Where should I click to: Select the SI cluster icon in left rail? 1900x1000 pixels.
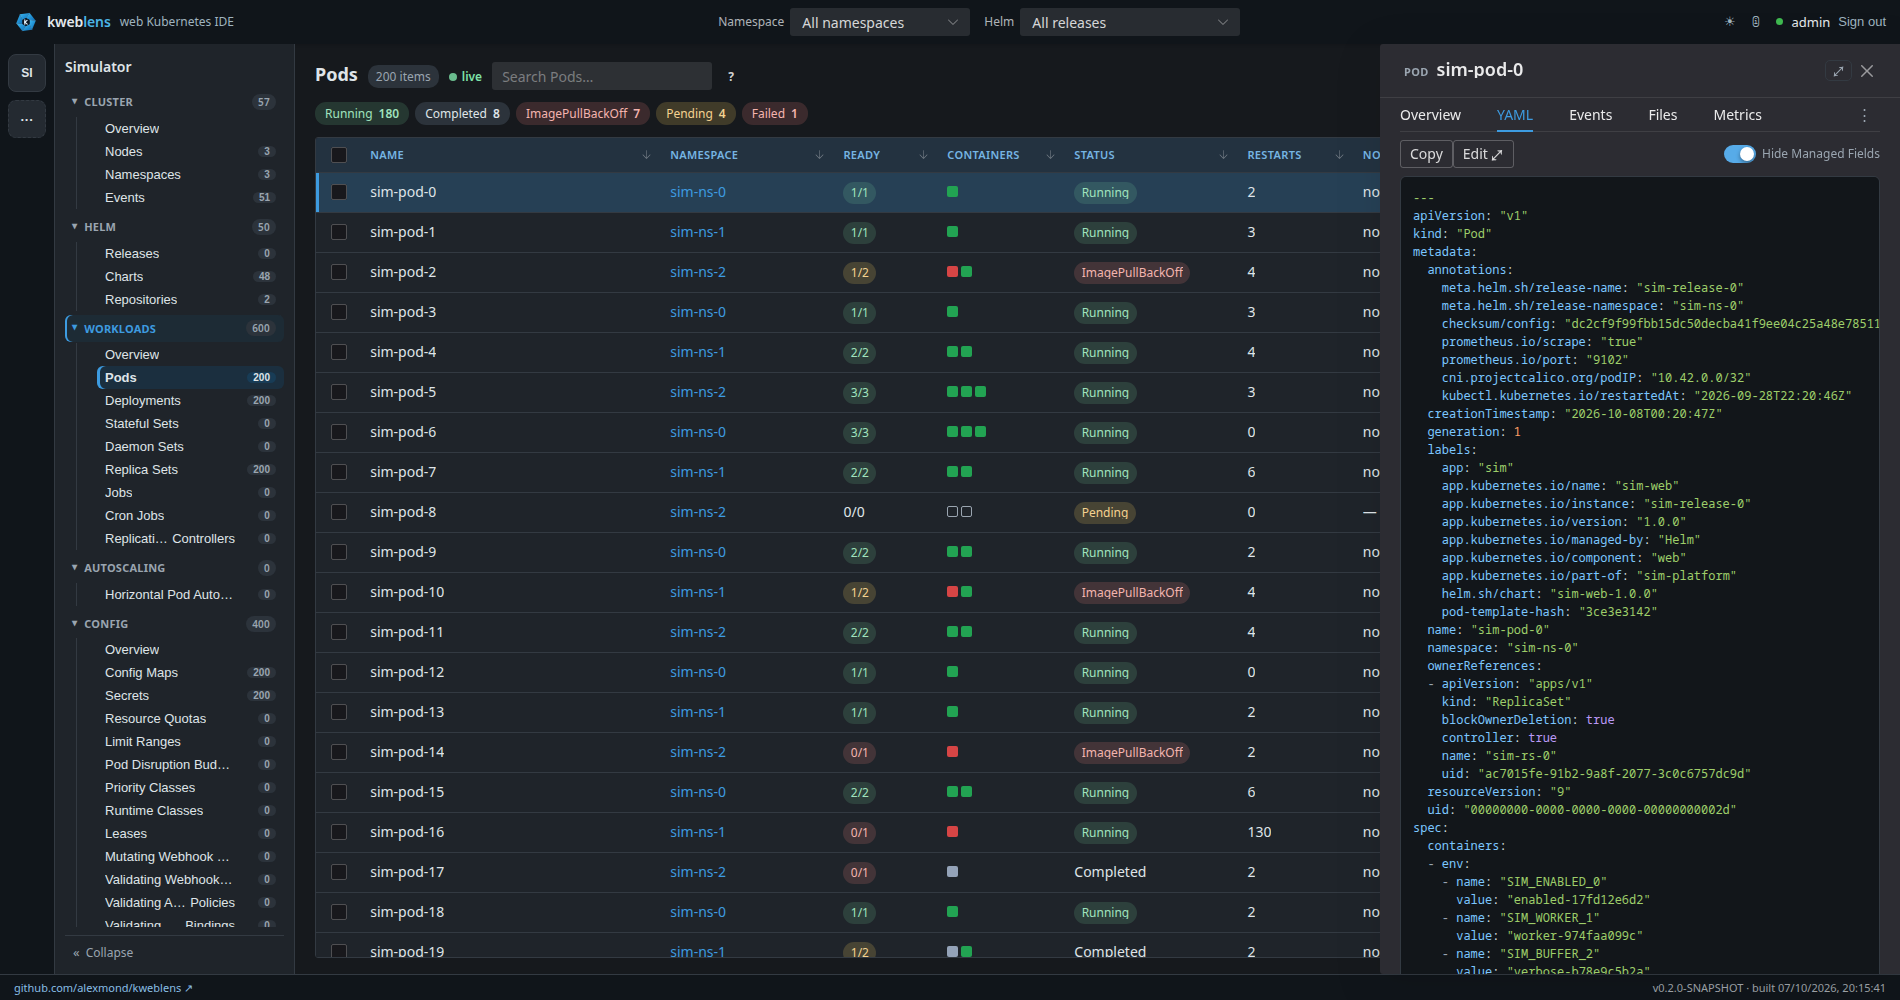pos(27,72)
